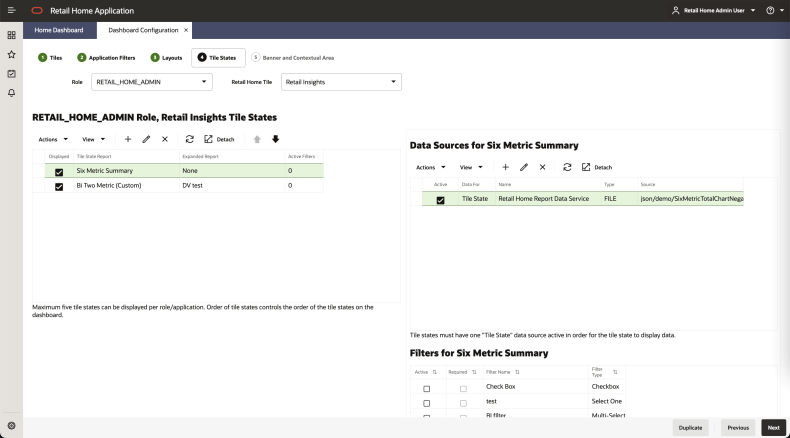This screenshot has width=790, height=438.
Task: Open View menu for data sources
Action: point(471,167)
